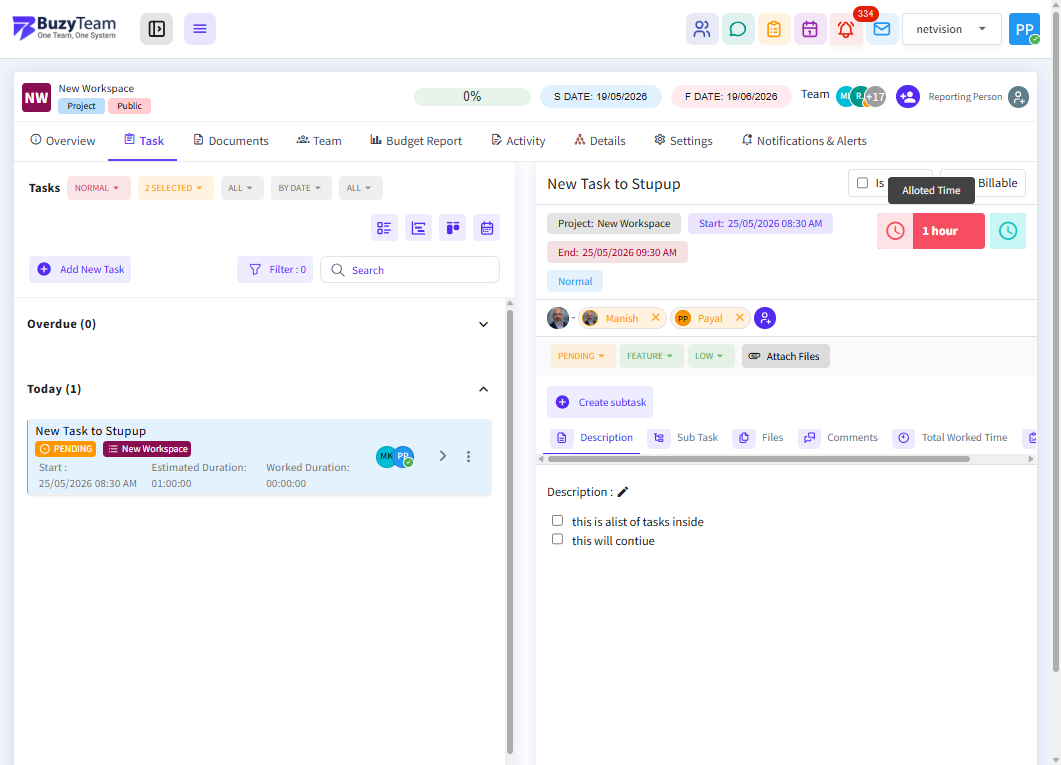Switch to the Sub Task tab
Viewport: 1061px width, 765px height.
pos(684,438)
